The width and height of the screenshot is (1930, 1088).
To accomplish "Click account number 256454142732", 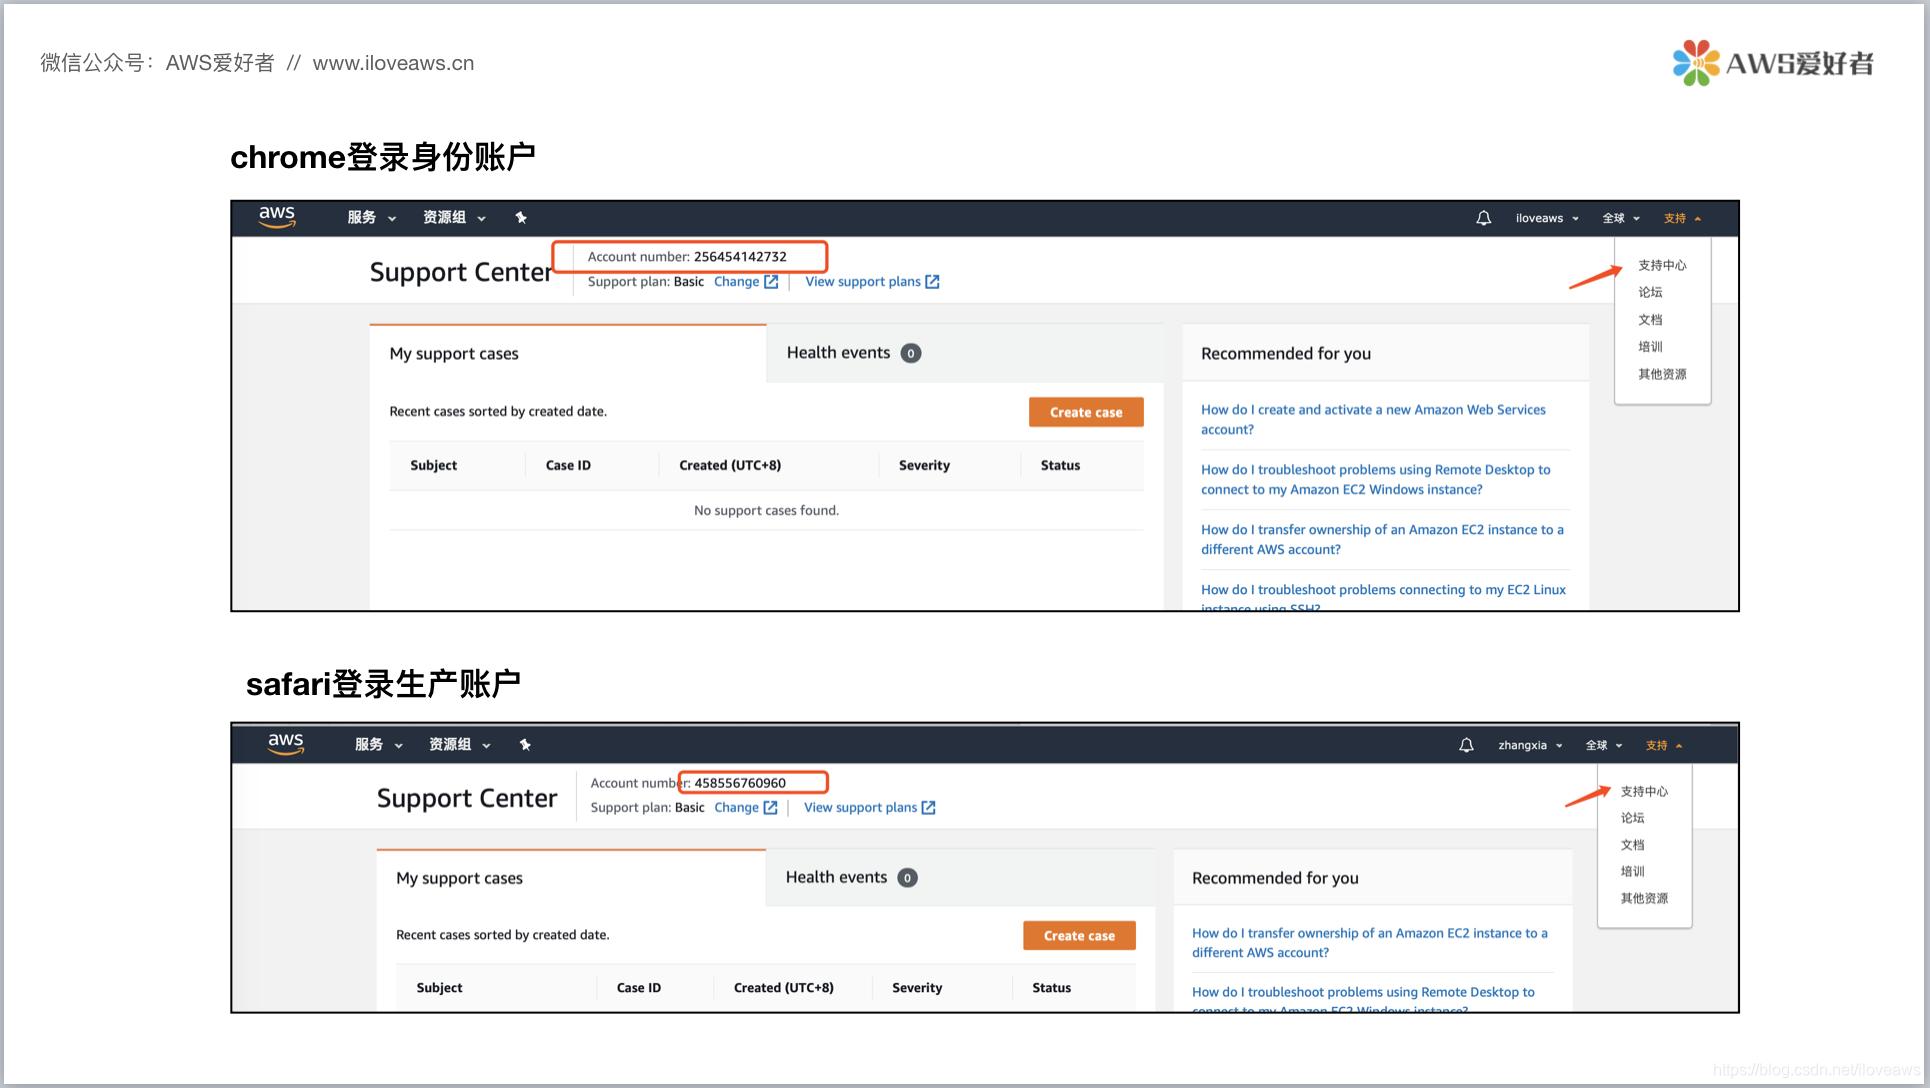I will click(x=740, y=257).
